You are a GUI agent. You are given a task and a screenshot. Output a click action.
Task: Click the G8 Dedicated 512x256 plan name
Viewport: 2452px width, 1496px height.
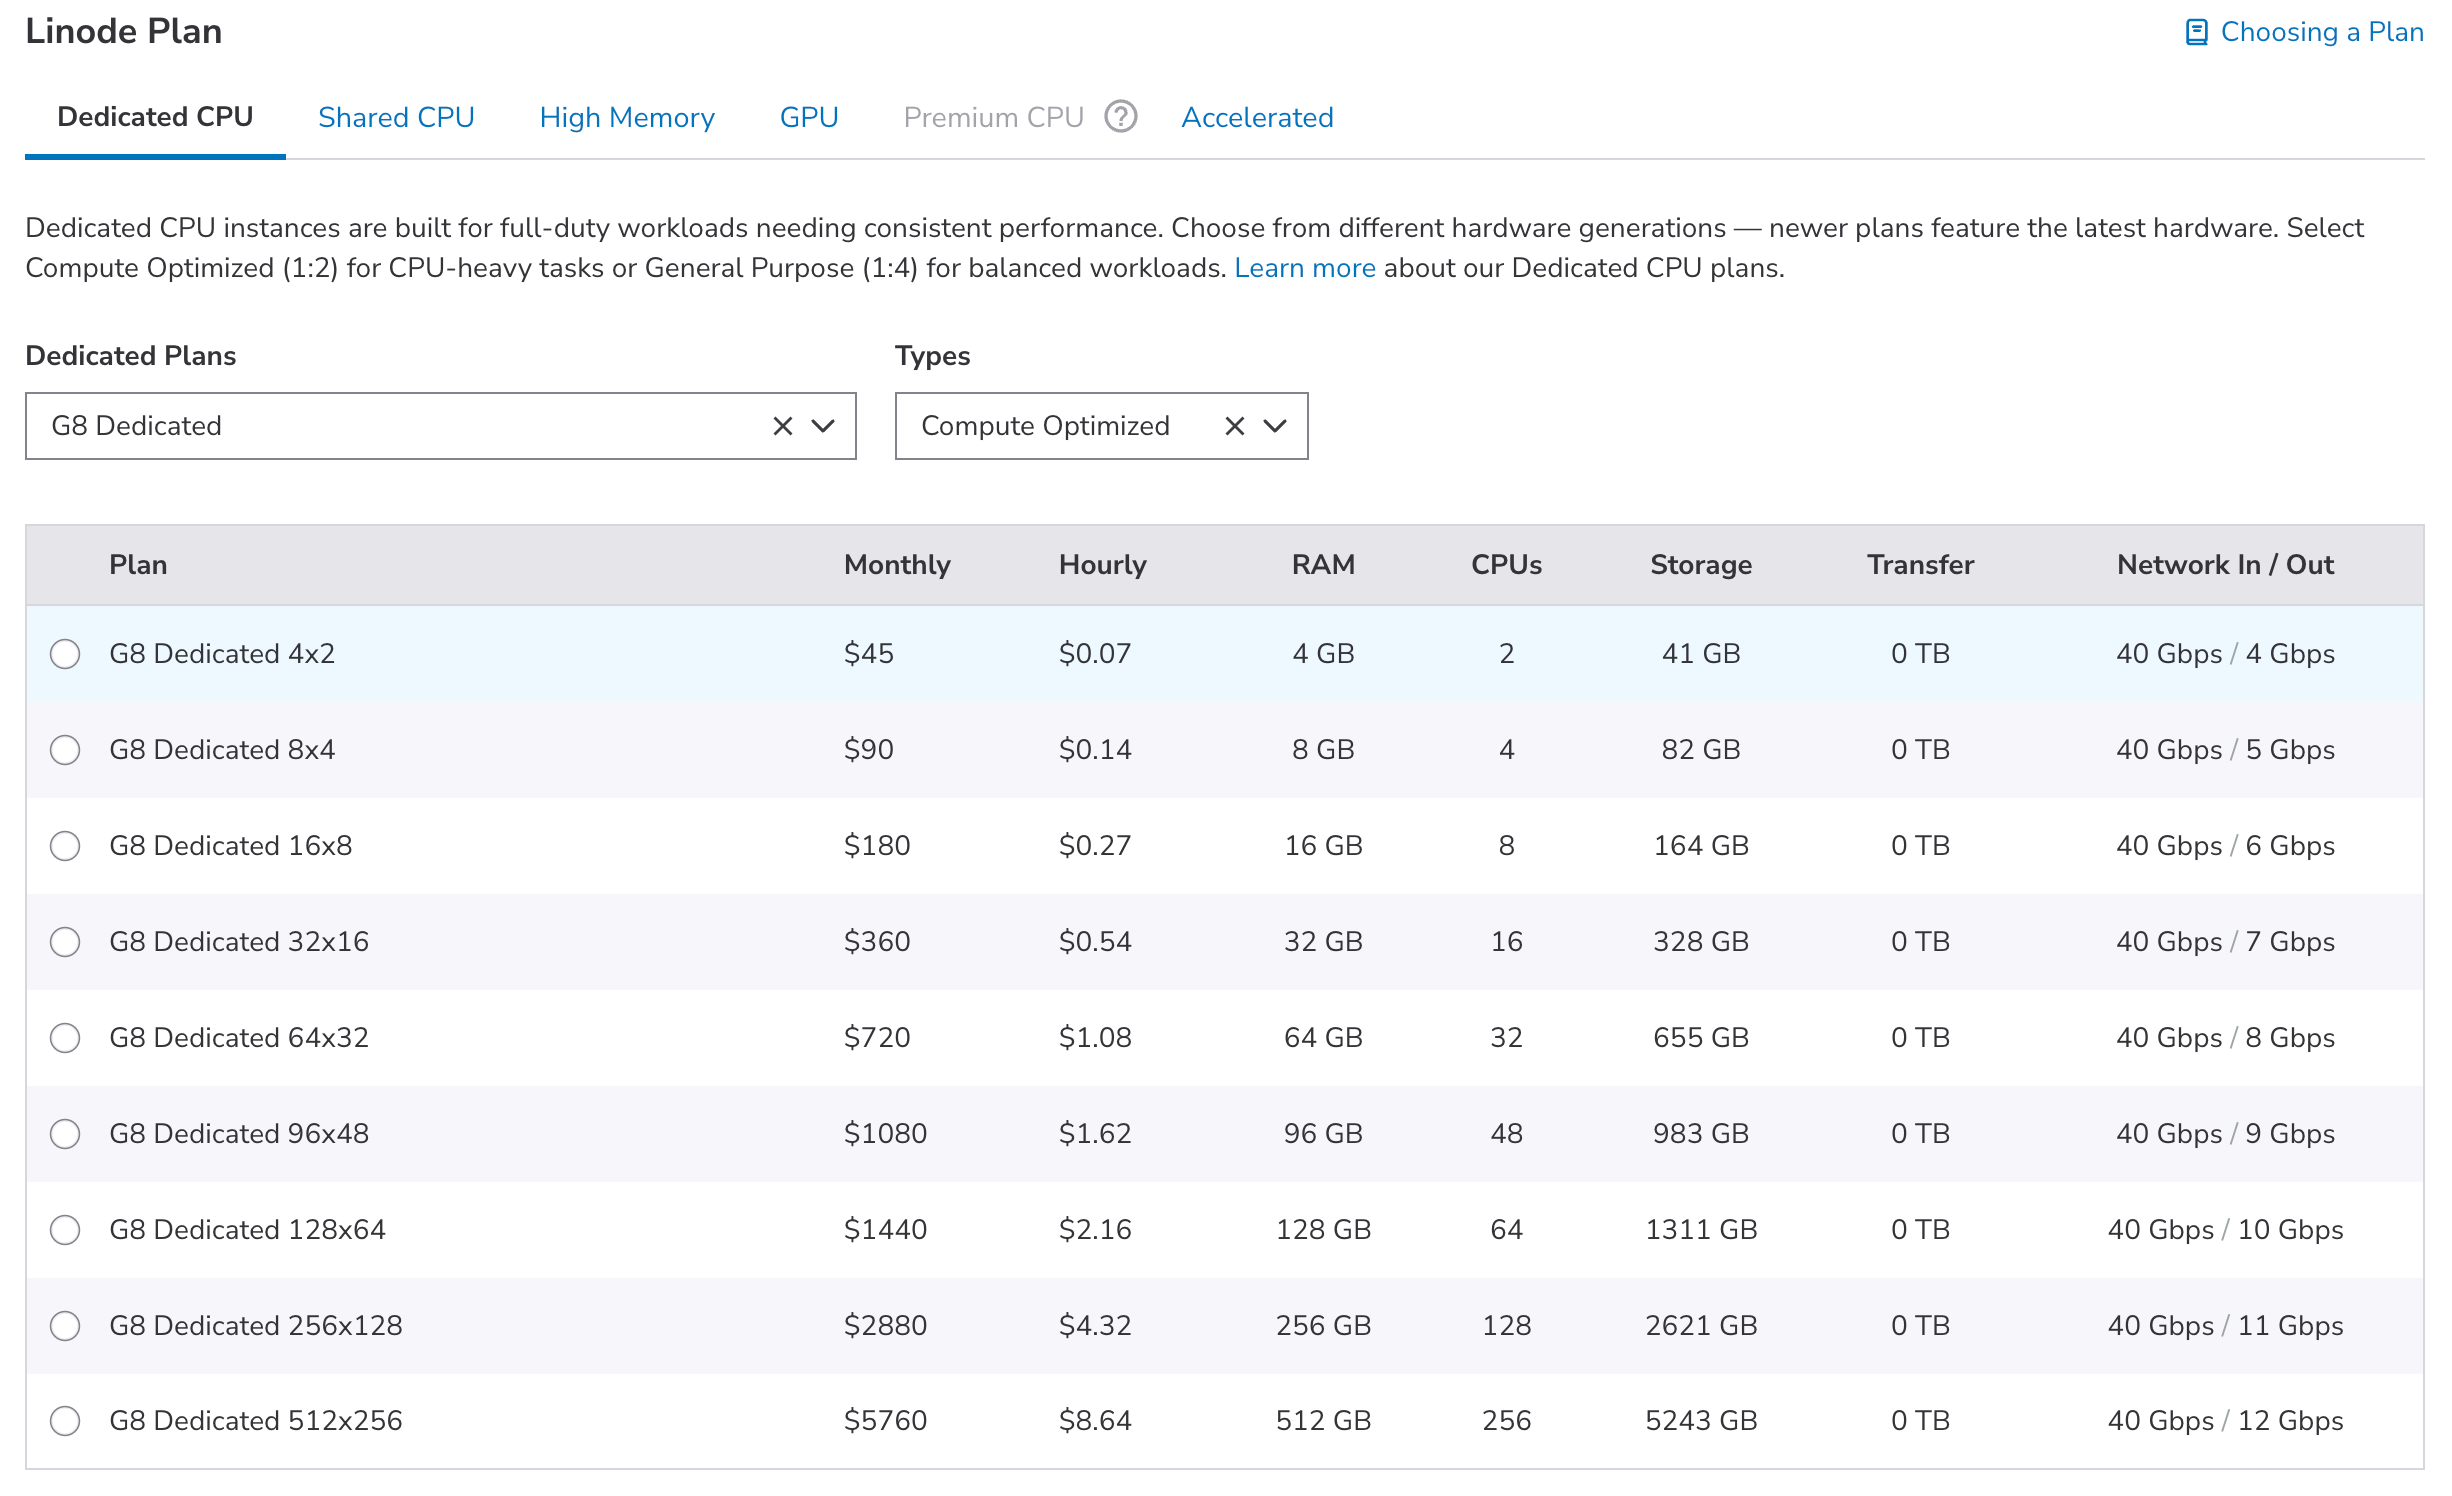[x=256, y=1421]
